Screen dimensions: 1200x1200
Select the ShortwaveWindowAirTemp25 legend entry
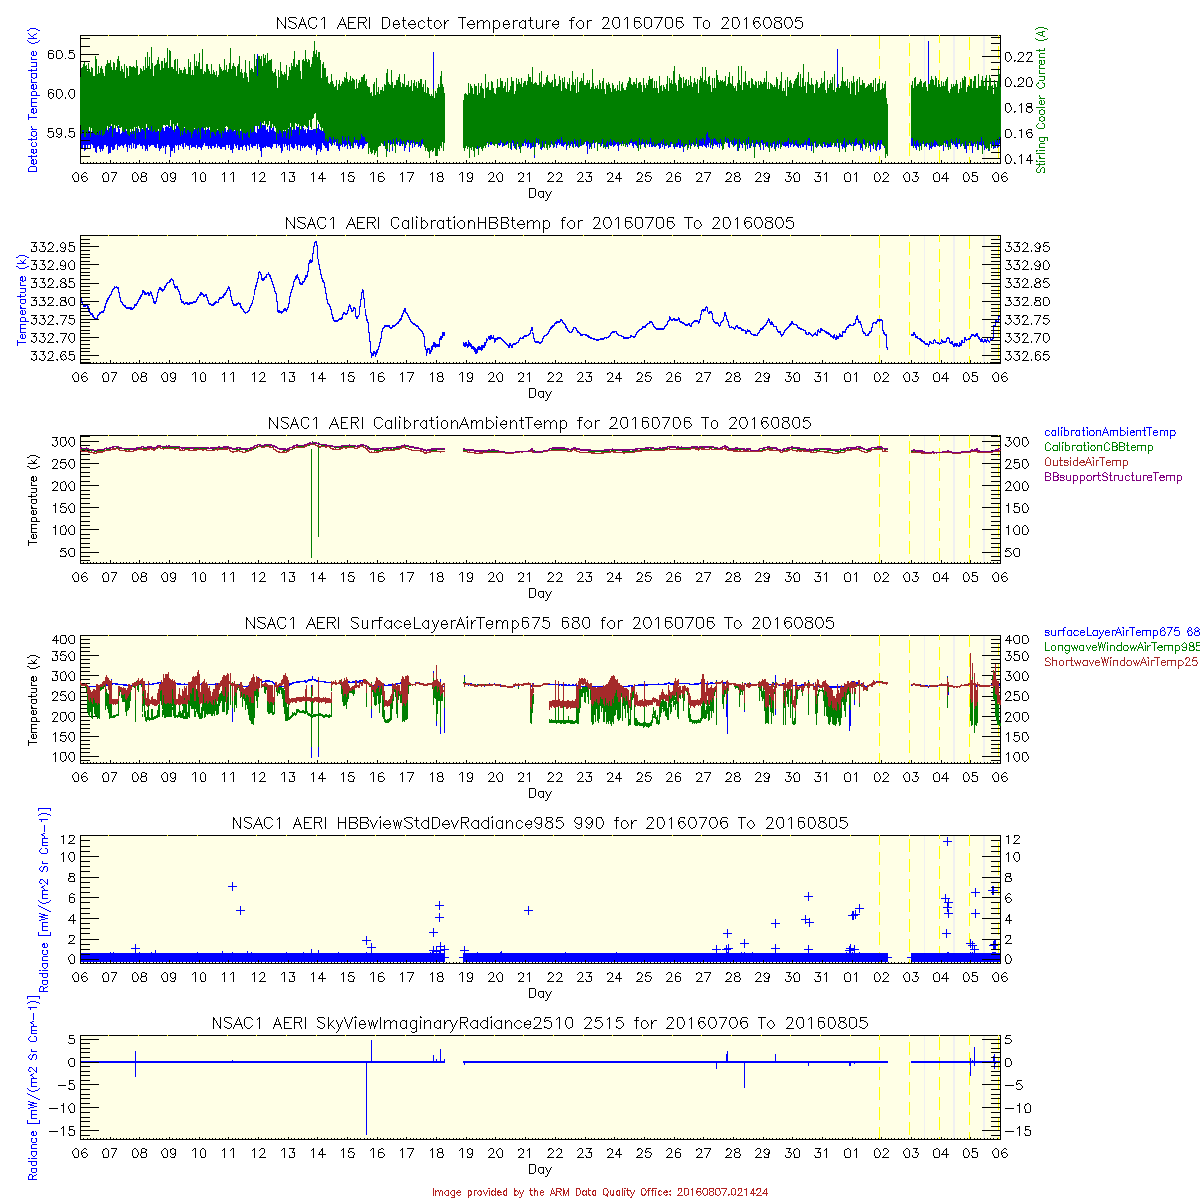click(x=1120, y=662)
